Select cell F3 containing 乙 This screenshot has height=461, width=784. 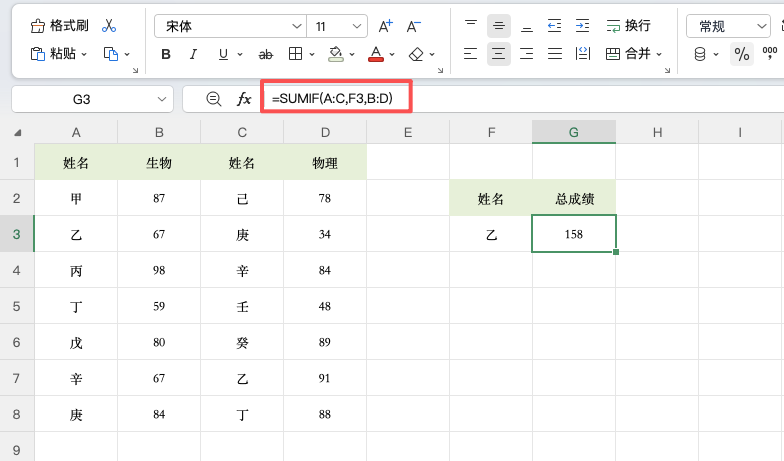pos(491,234)
